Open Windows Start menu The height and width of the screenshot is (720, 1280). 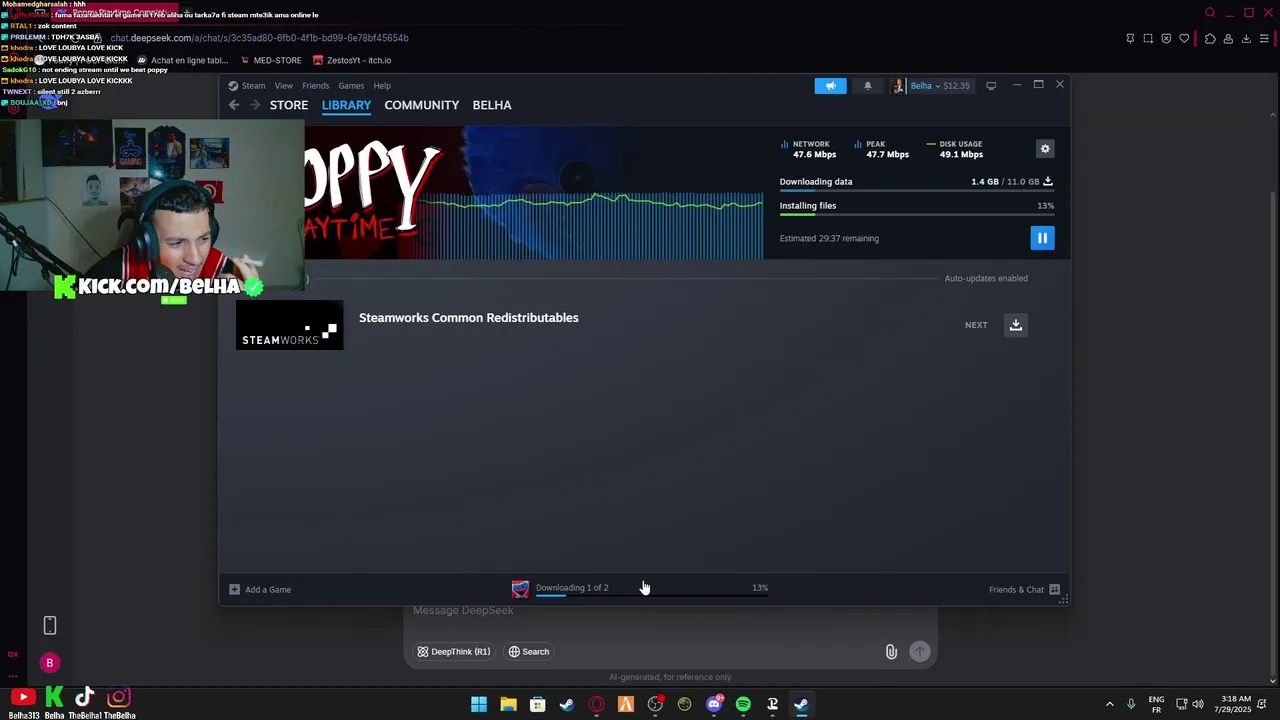click(x=479, y=705)
